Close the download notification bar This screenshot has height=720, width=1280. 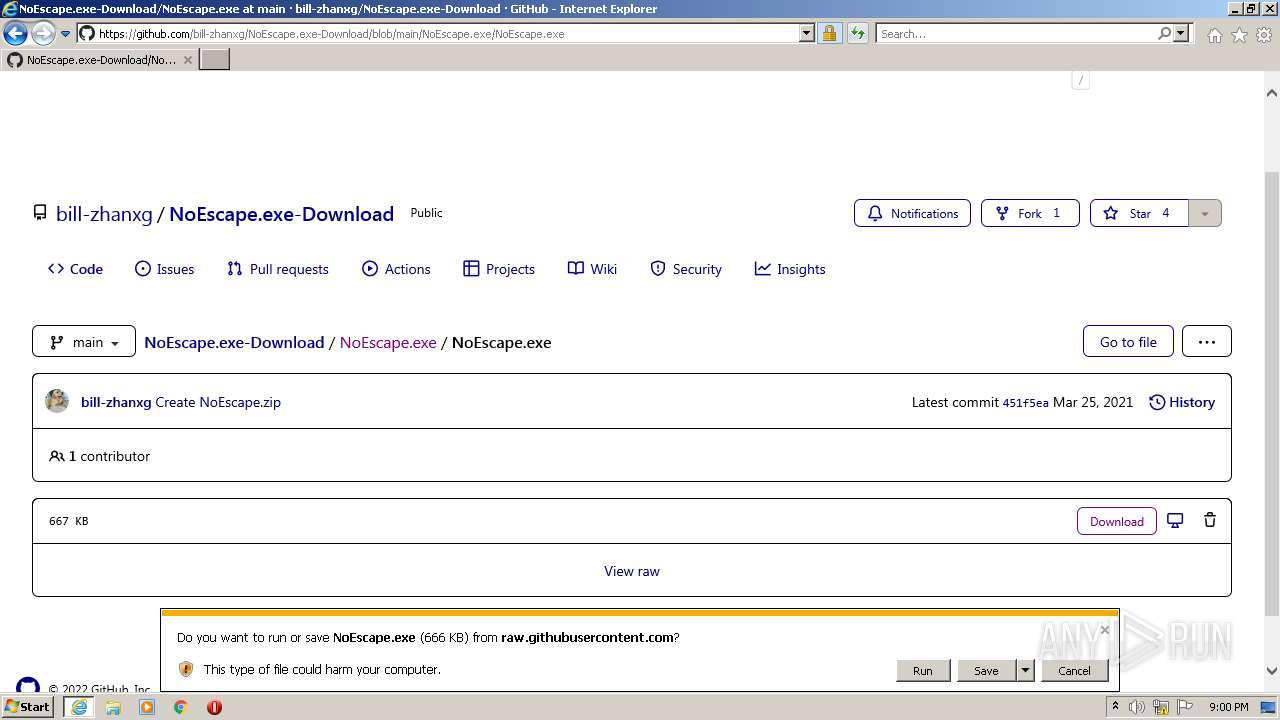(1105, 629)
